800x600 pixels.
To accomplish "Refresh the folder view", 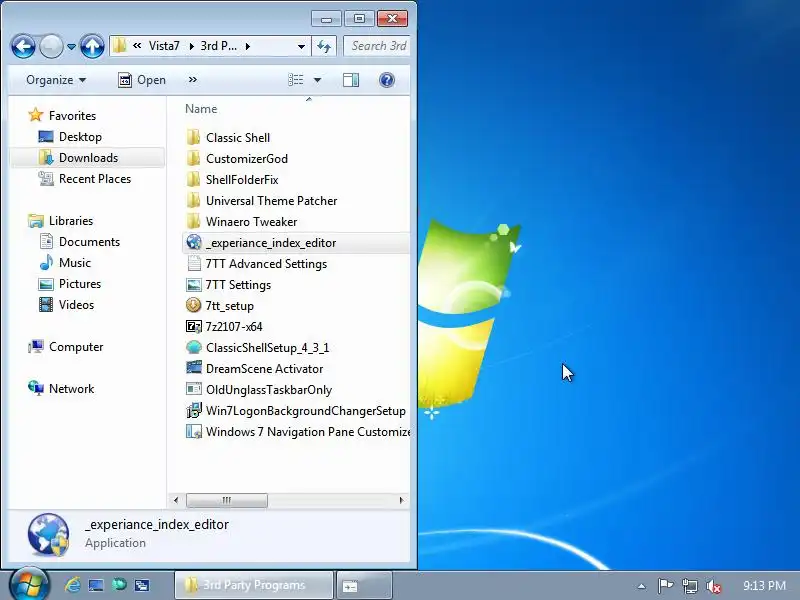I will point(324,46).
